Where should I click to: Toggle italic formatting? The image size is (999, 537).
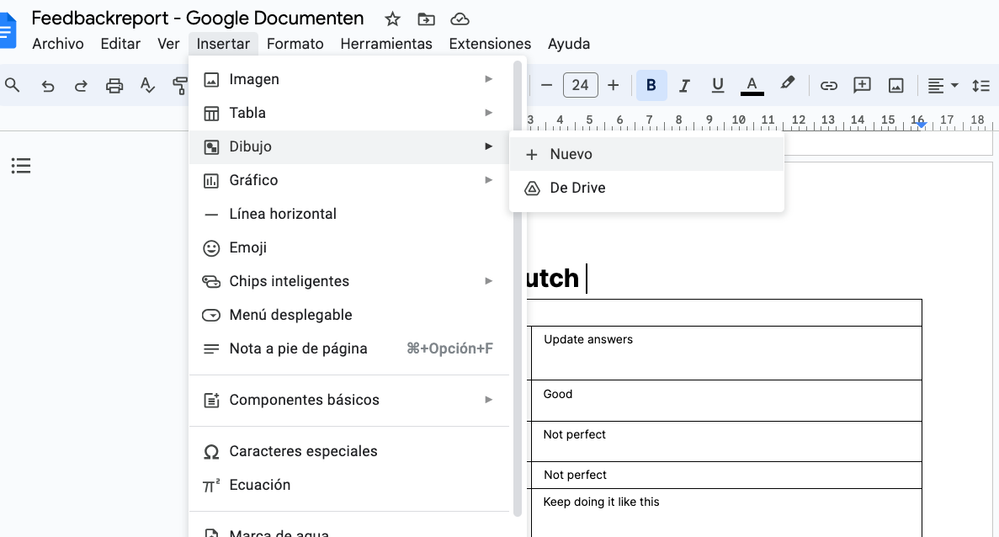tap(684, 85)
